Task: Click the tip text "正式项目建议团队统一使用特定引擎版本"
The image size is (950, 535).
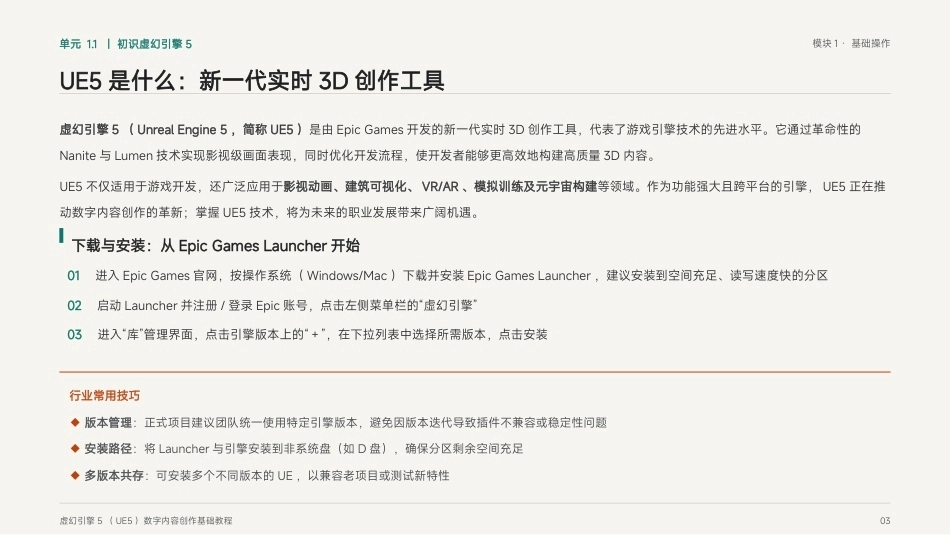Action: pyautogui.click(x=253, y=423)
